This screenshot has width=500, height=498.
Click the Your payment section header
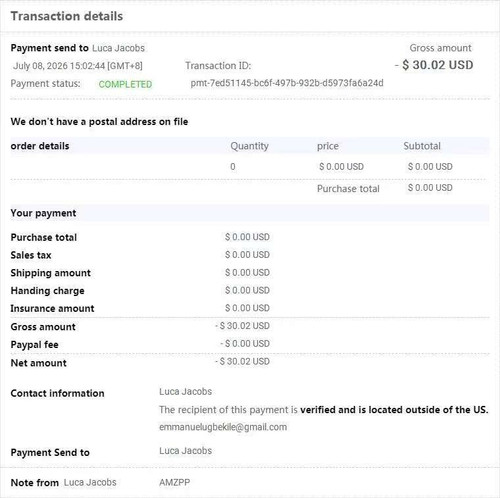tap(43, 213)
